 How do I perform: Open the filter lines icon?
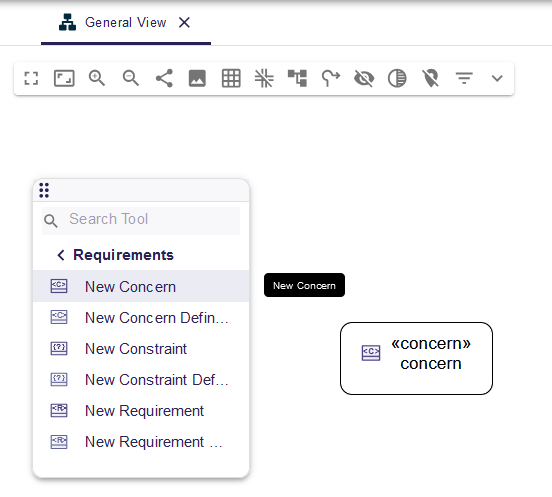coord(464,78)
